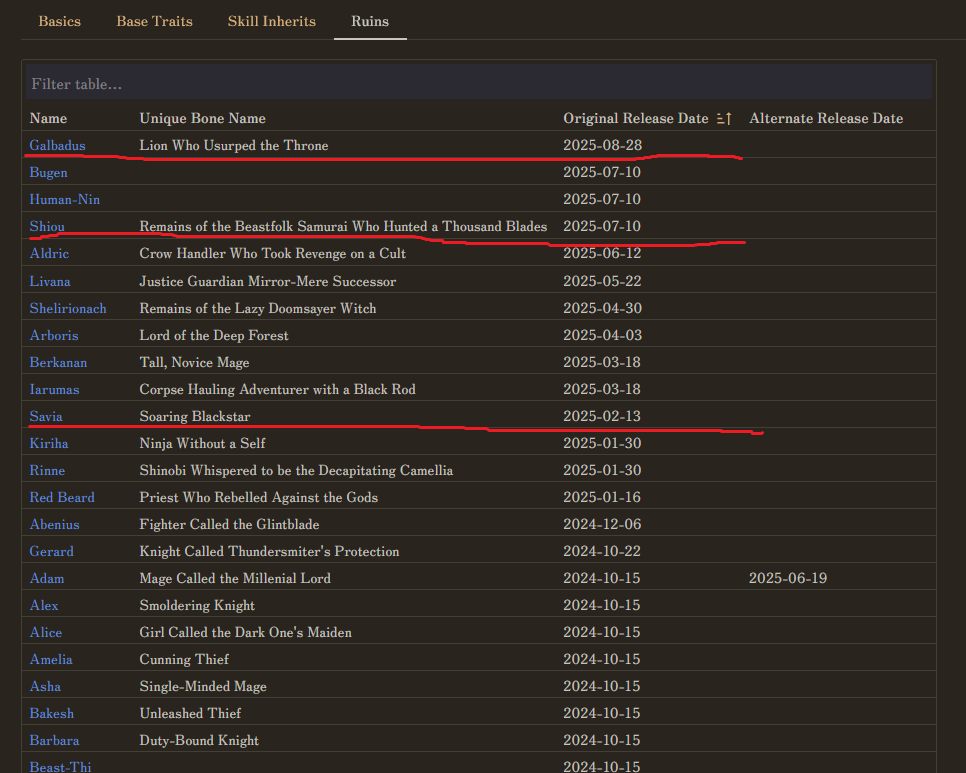Screen dimensions: 966x773
Task: Select the Ruins tab
Action: 370,21
